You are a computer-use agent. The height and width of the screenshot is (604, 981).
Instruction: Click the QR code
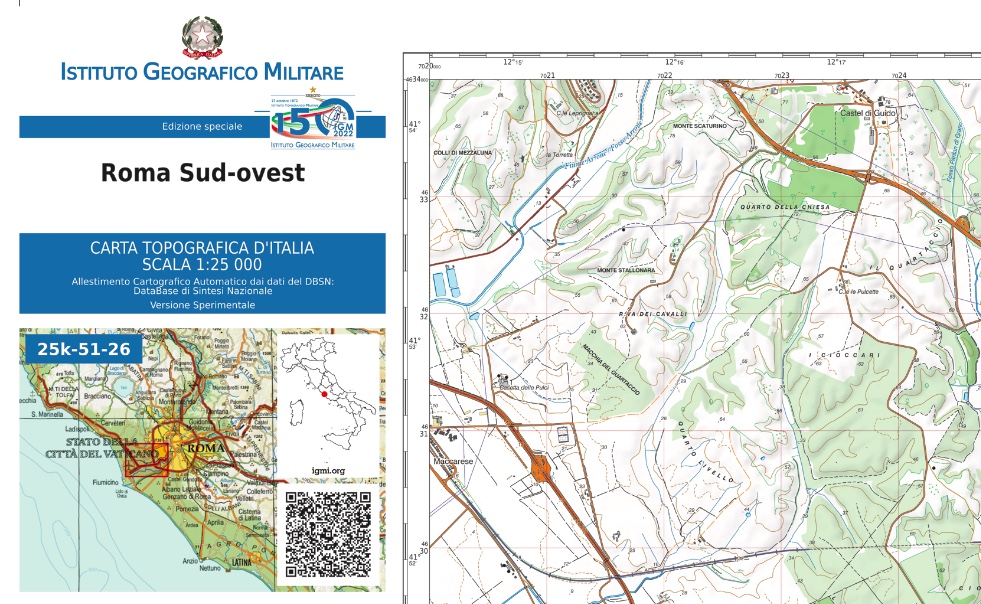click(x=328, y=534)
